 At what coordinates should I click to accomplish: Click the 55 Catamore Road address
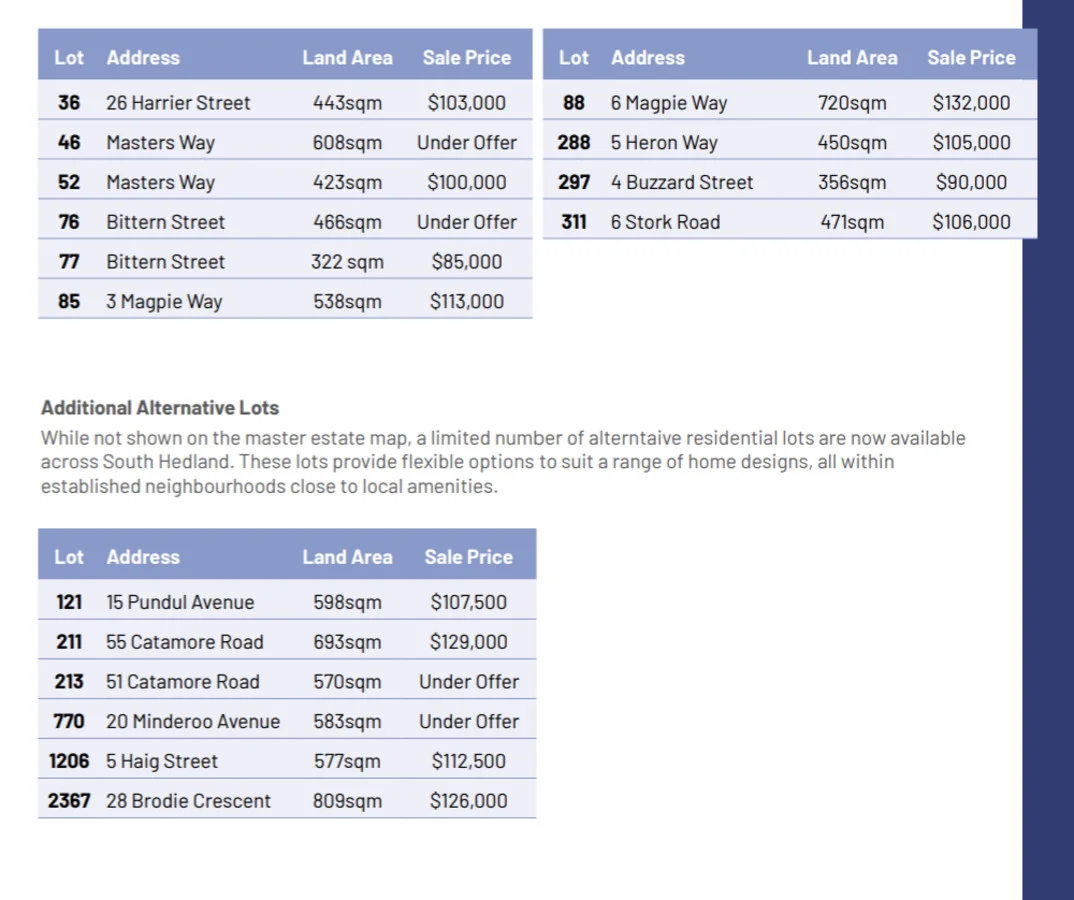[185, 642]
